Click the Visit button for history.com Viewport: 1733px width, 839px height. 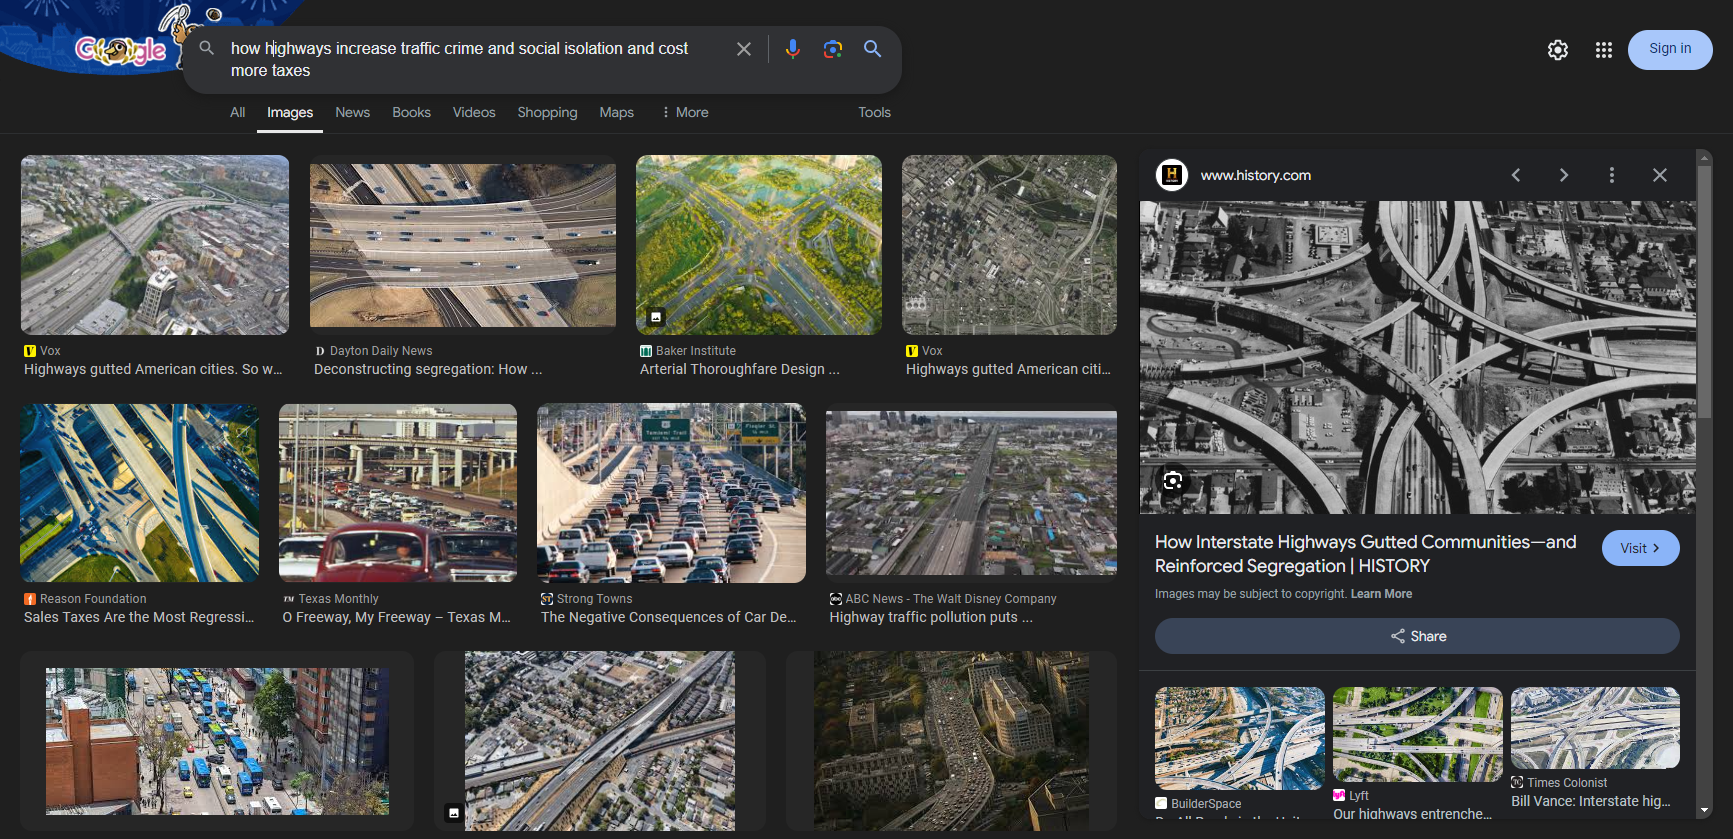click(x=1640, y=548)
